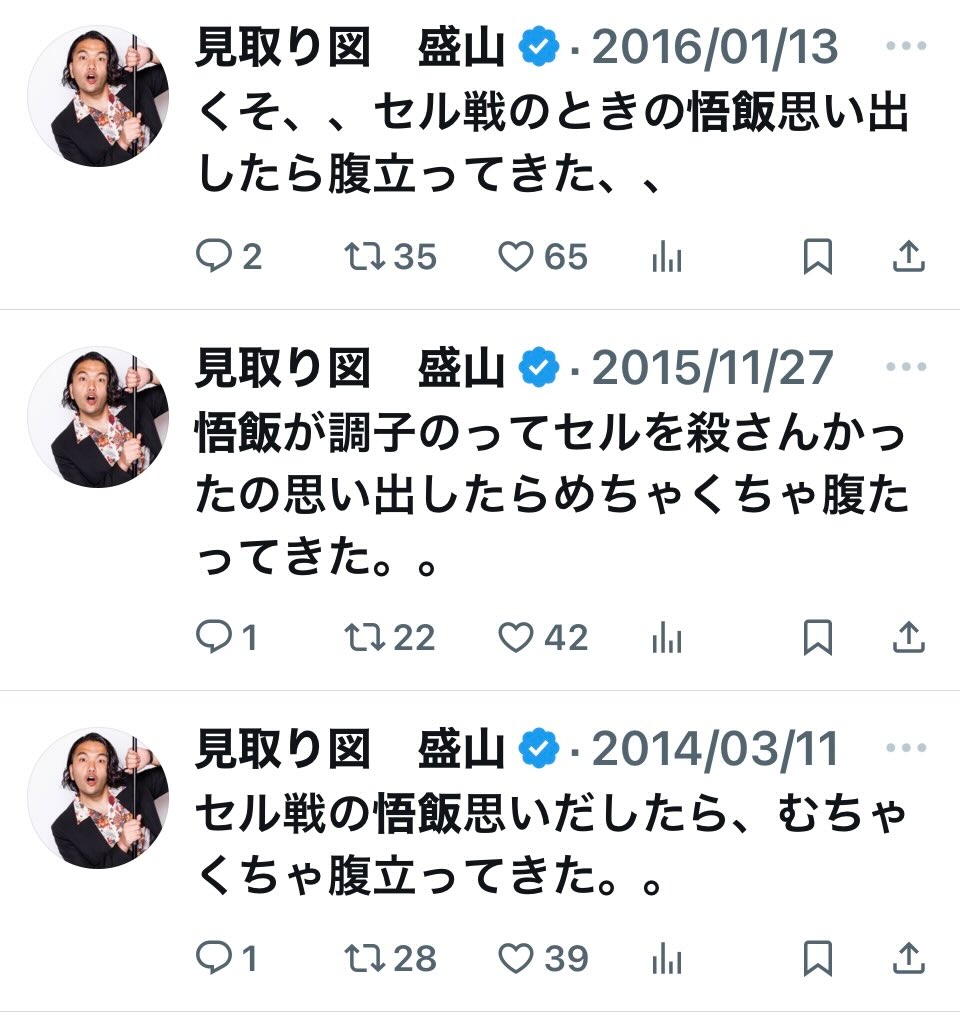
Task: Share the 2016/01/13 tweet
Action: (x=907, y=257)
